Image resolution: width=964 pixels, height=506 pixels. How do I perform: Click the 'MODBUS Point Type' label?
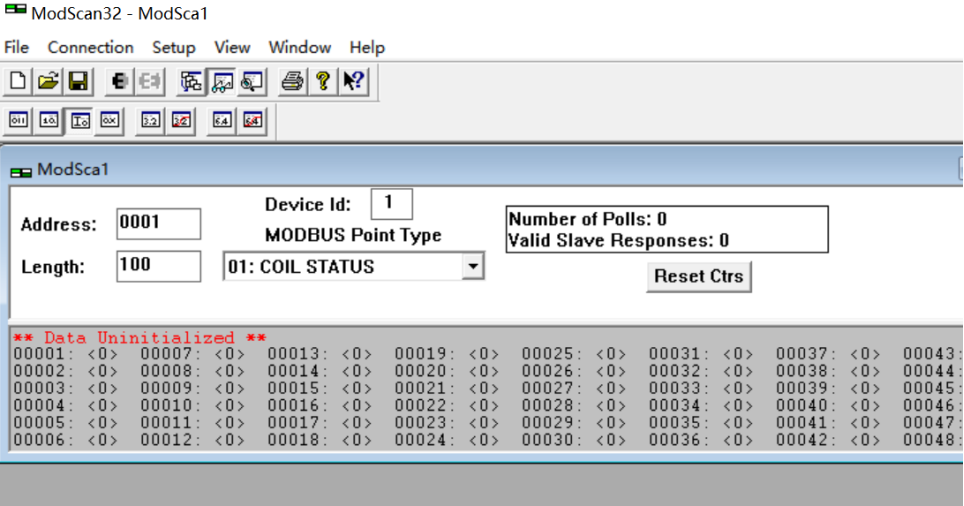(x=353, y=235)
